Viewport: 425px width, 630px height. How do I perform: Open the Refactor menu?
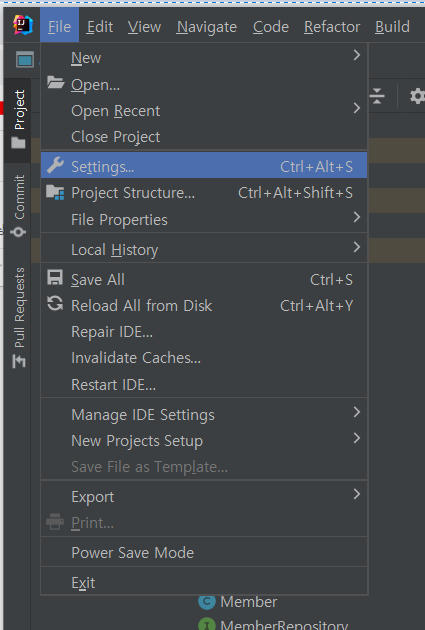click(x=332, y=27)
